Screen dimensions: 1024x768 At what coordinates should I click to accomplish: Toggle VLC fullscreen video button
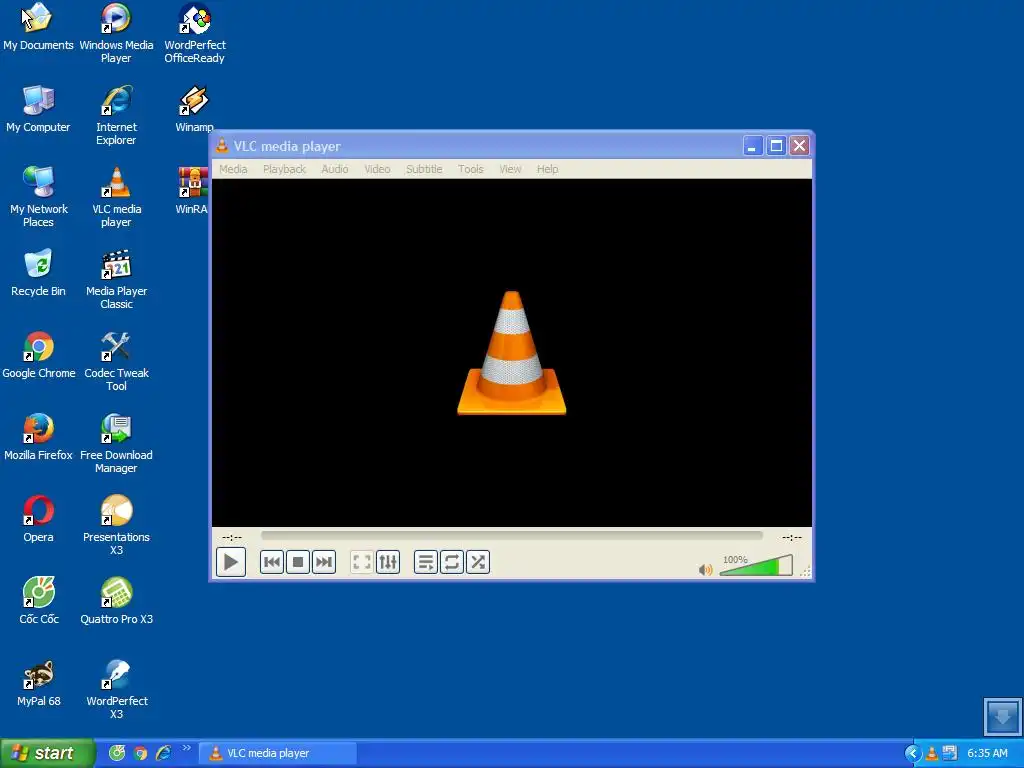pos(362,562)
